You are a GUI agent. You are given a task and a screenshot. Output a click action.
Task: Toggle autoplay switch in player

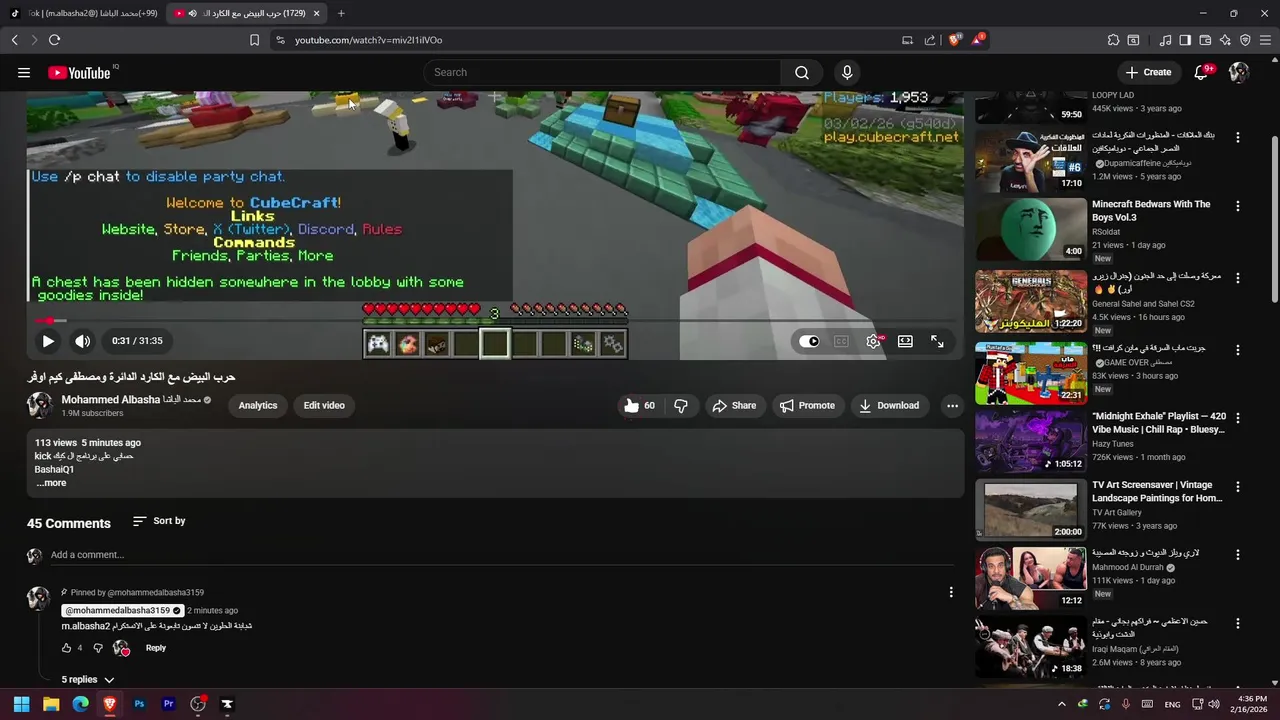pos(809,341)
